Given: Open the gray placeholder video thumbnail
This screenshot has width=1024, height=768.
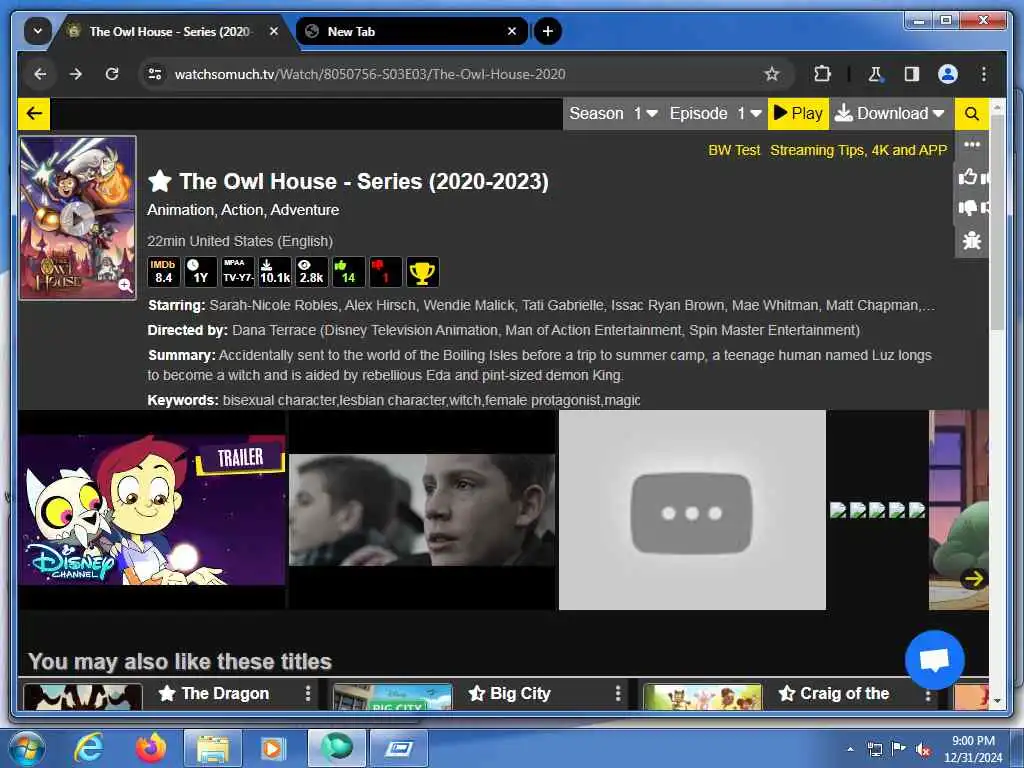Looking at the screenshot, I should pos(692,509).
